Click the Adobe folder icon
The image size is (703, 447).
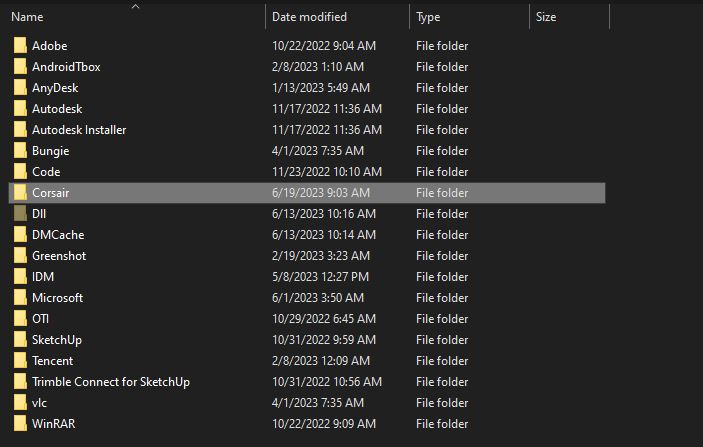tap(20, 46)
